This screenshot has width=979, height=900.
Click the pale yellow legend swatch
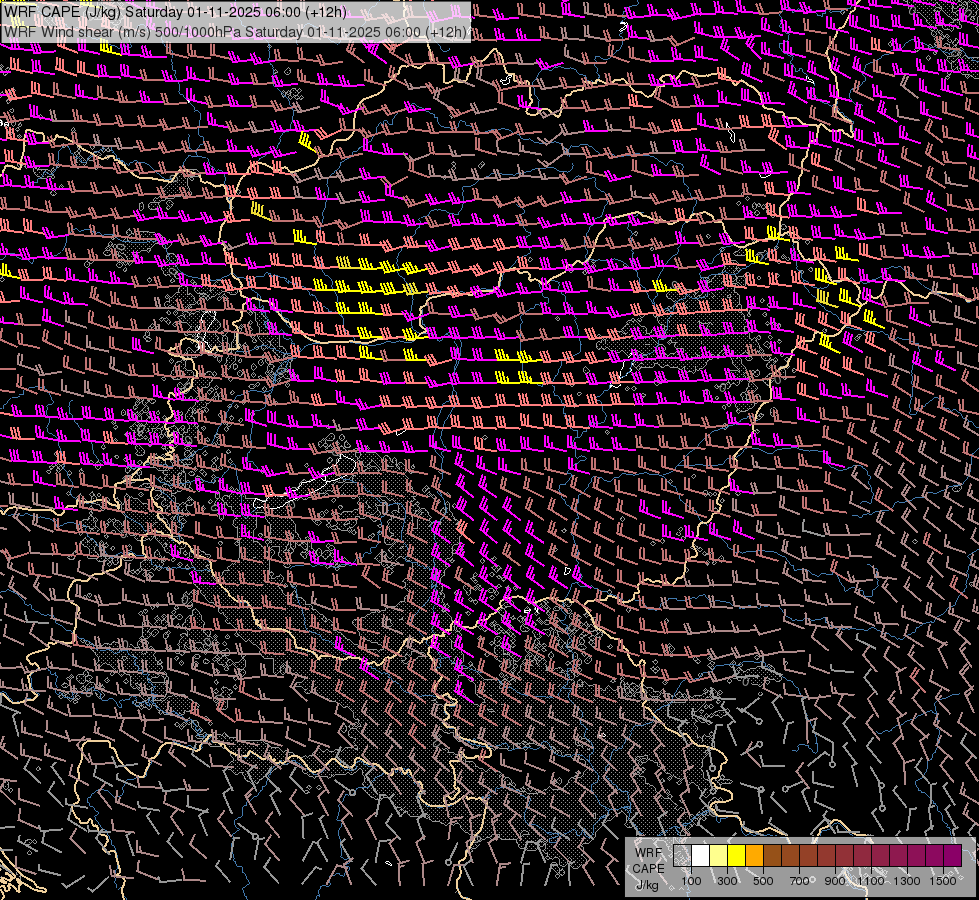pyautogui.click(x=719, y=856)
